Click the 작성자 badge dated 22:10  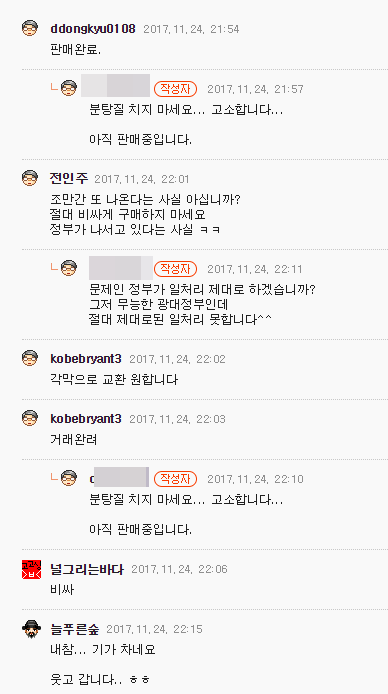click(175, 479)
